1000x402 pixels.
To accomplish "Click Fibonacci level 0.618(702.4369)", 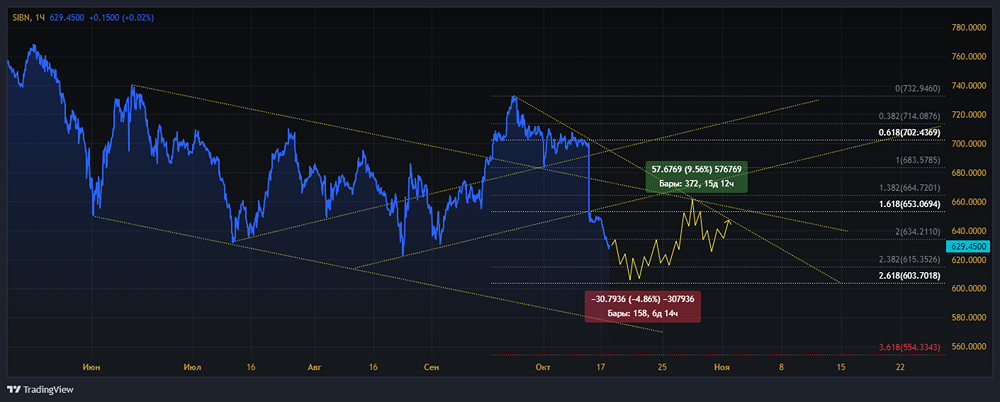I will point(911,132).
